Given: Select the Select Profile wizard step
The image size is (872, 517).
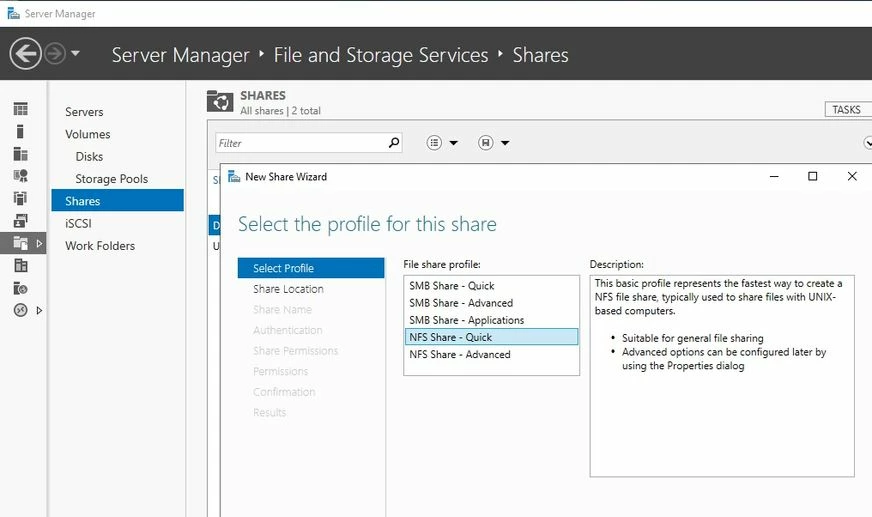Looking at the screenshot, I should pyautogui.click(x=311, y=268).
